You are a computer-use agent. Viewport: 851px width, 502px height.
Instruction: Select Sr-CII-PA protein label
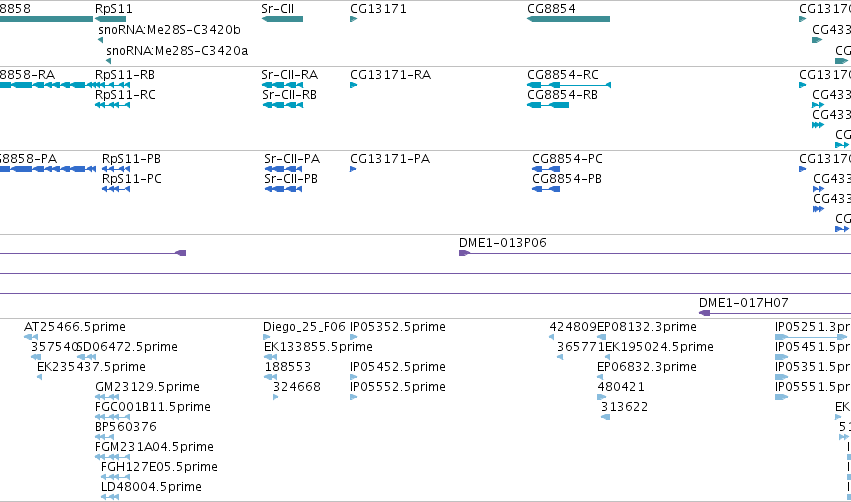(292, 159)
